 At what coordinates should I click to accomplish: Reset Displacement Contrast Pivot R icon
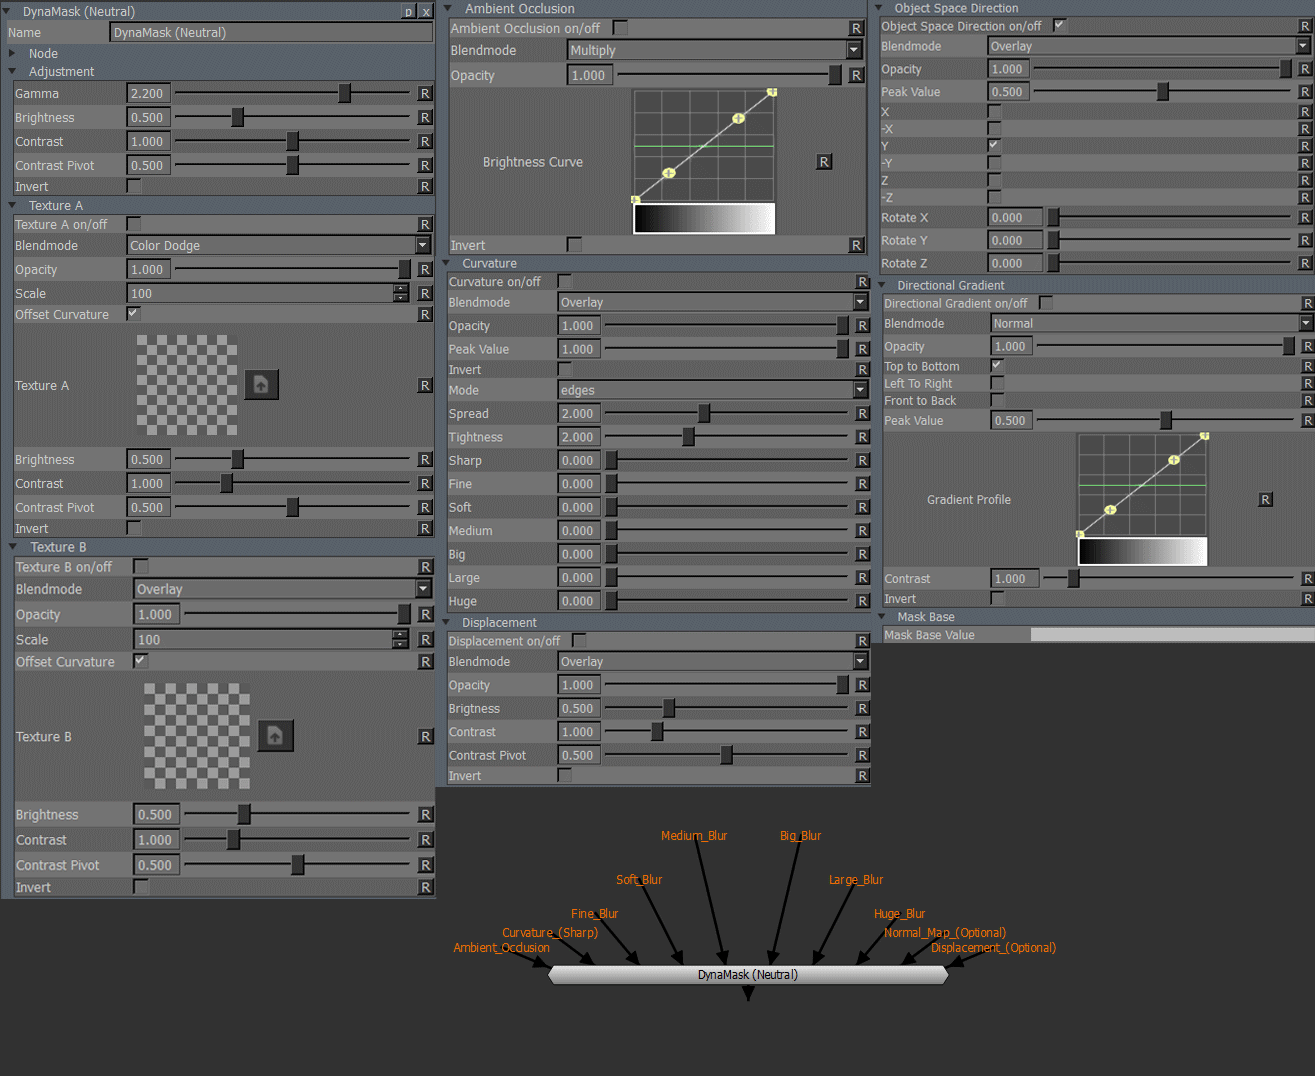point(862,755)
